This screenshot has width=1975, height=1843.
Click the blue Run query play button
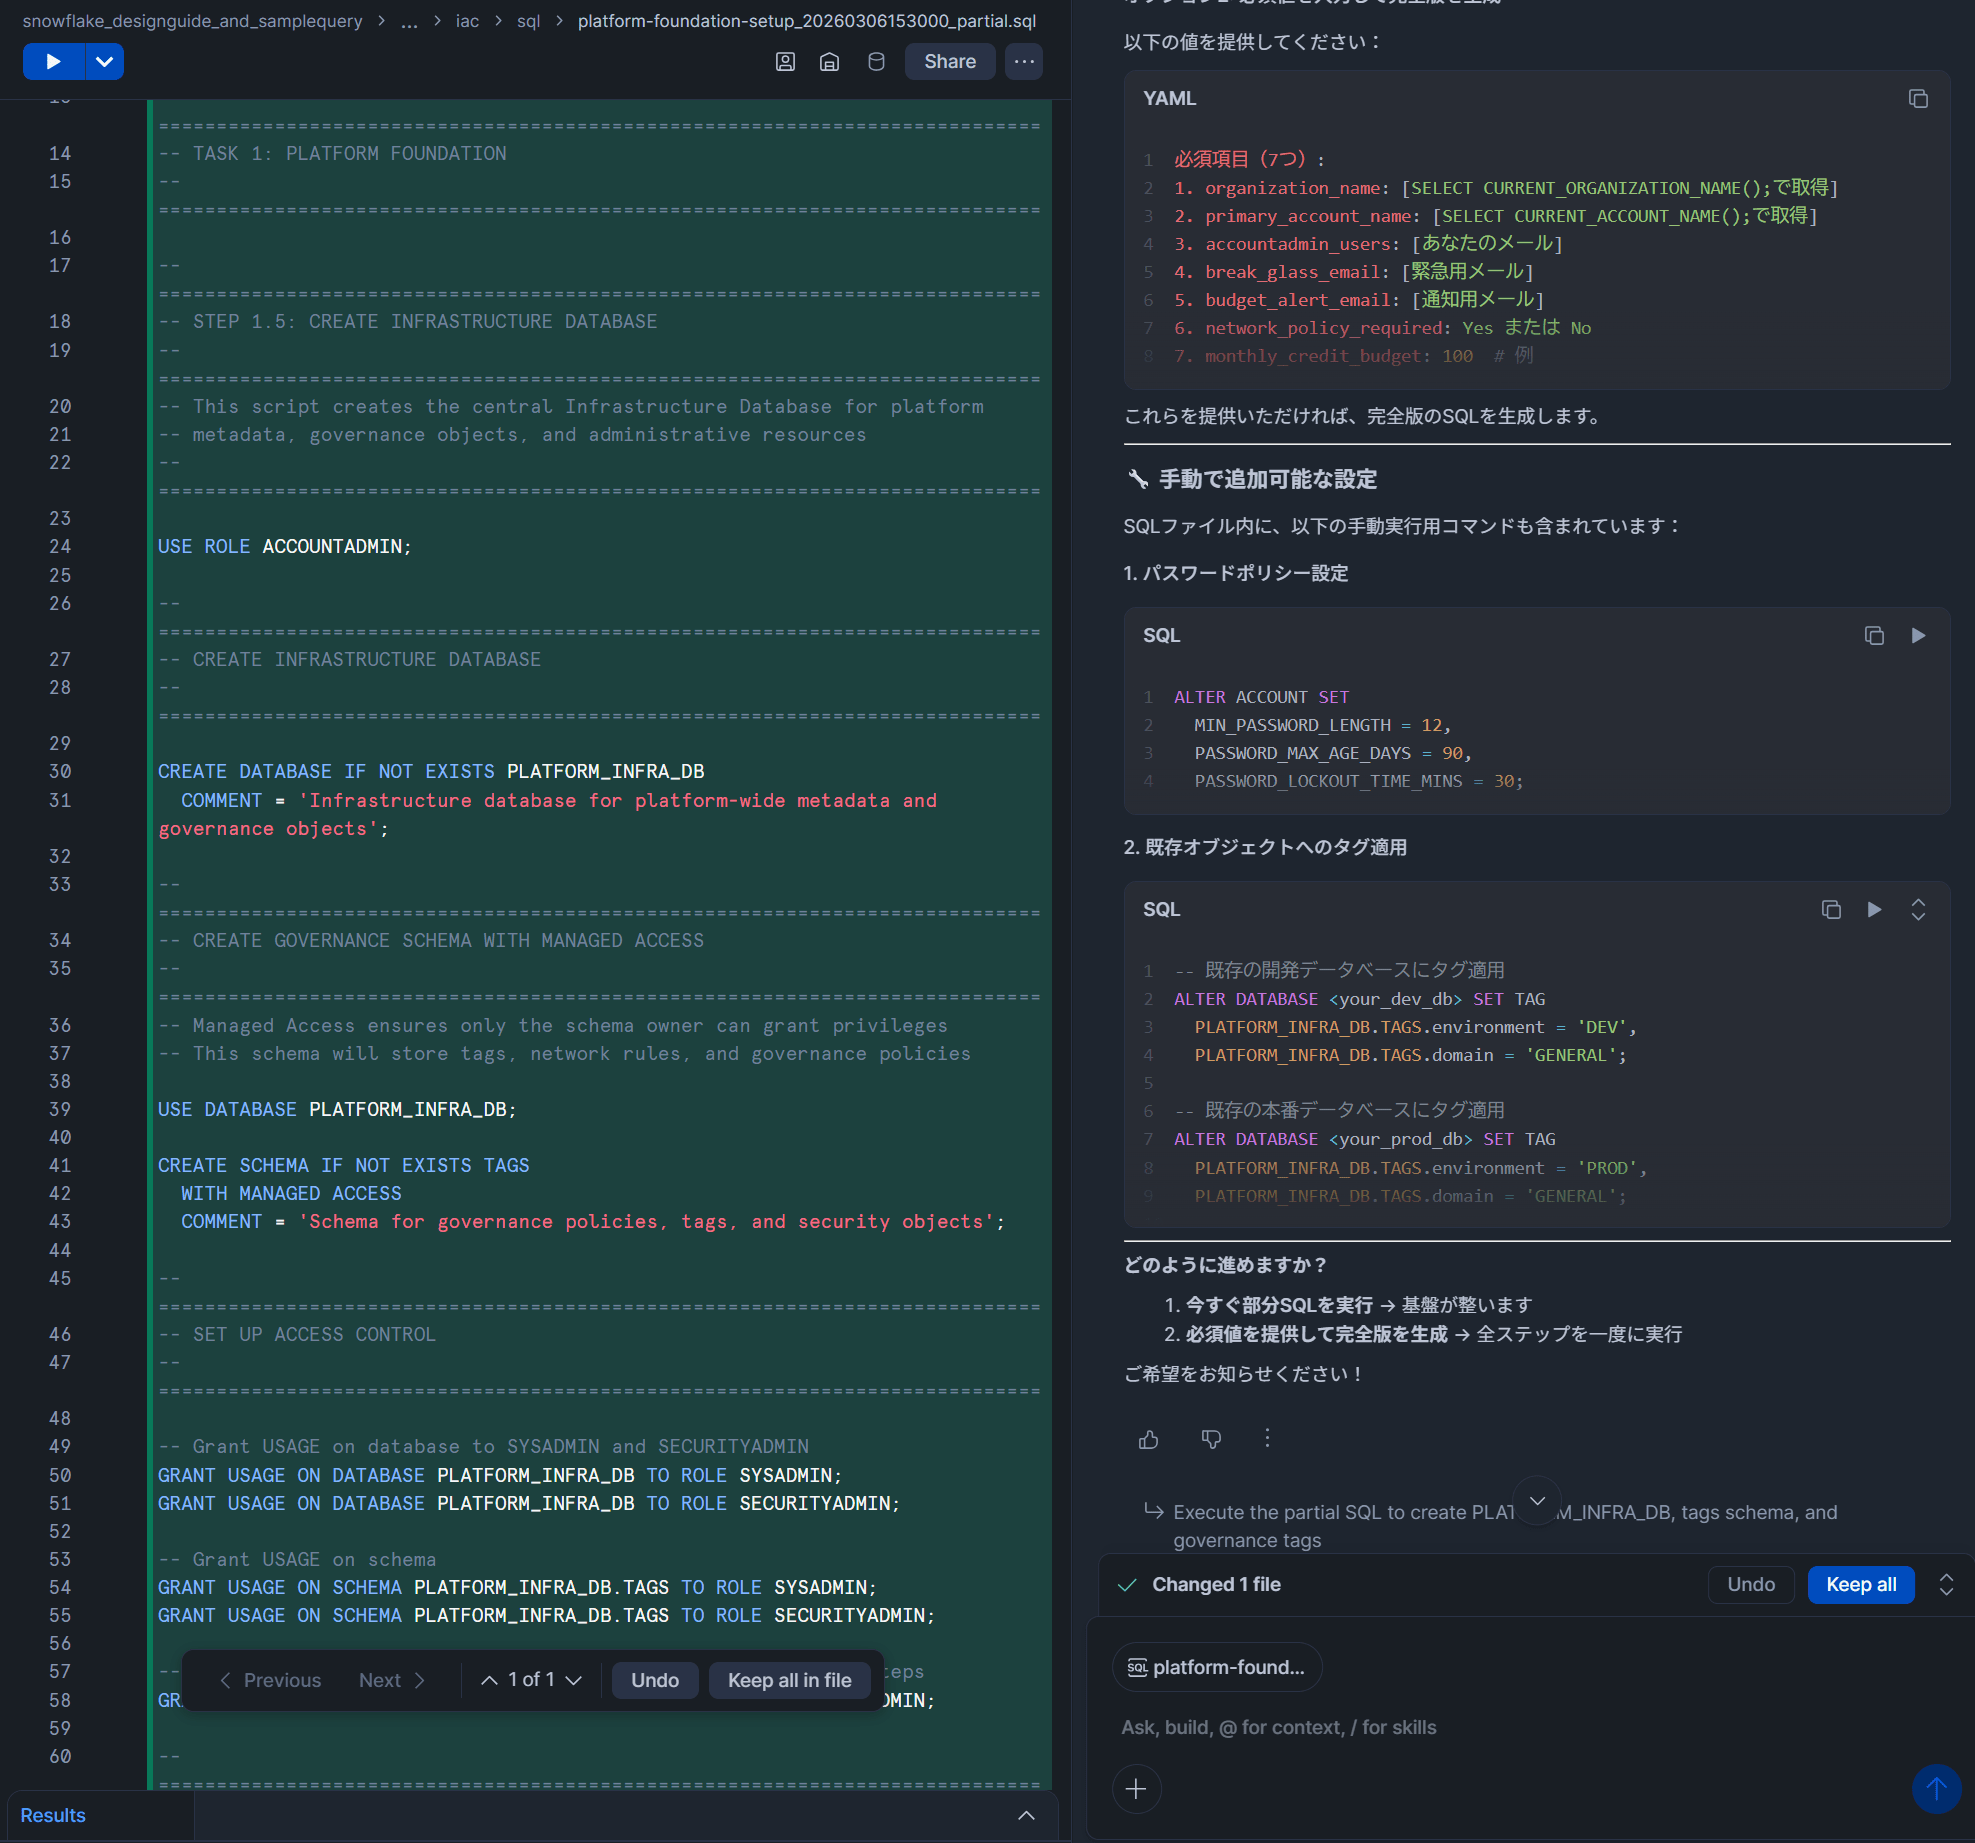[x=53, y=62]
